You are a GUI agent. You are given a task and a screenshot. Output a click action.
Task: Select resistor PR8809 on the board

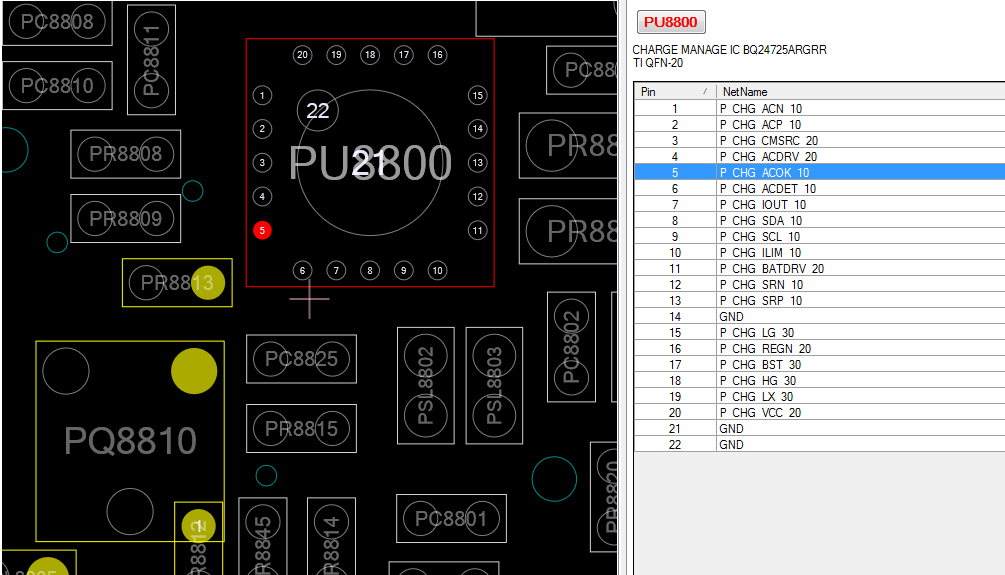click(126, 219)
